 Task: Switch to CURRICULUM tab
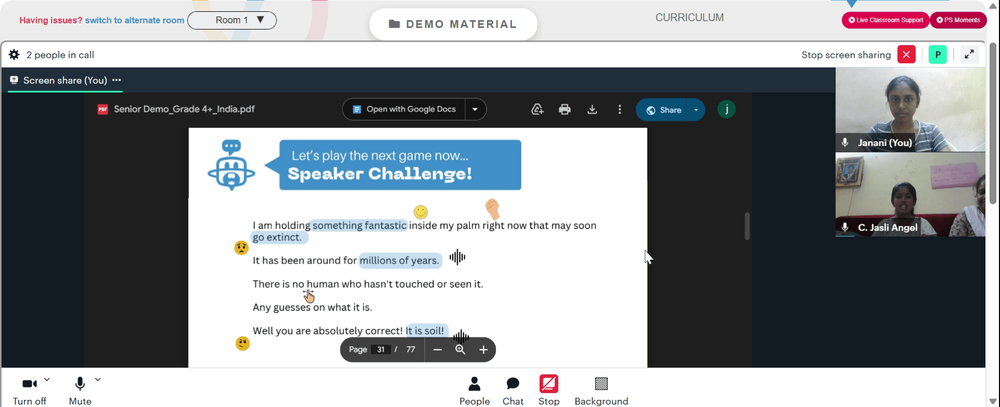click(x=689, y=18)
